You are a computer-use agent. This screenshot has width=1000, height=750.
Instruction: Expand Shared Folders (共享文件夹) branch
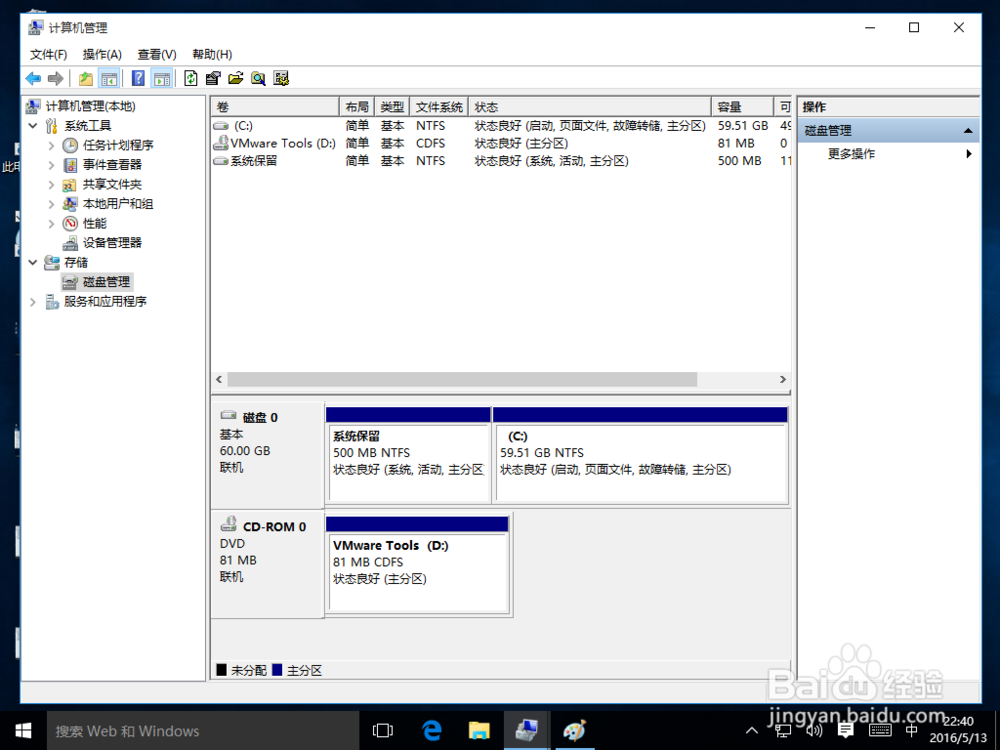[x=52, y=185]
